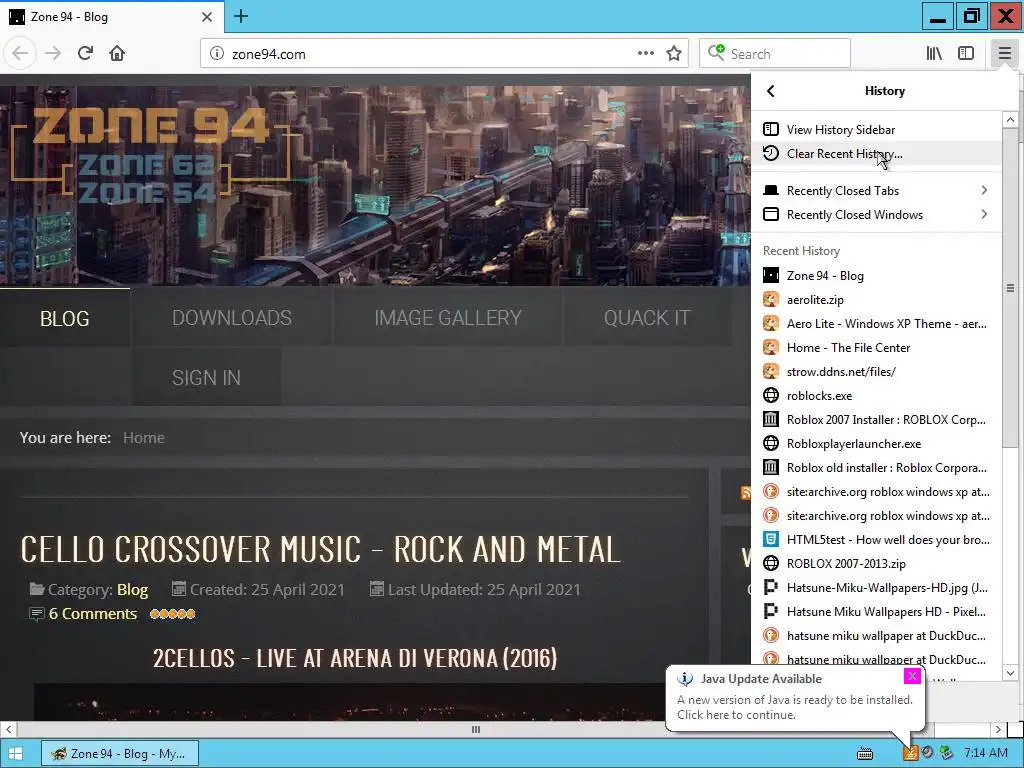Open the on-screen keyboard tray icon
Viewport: 1024px width, 768px height.
pyautogui.click(x=865, y=754)
